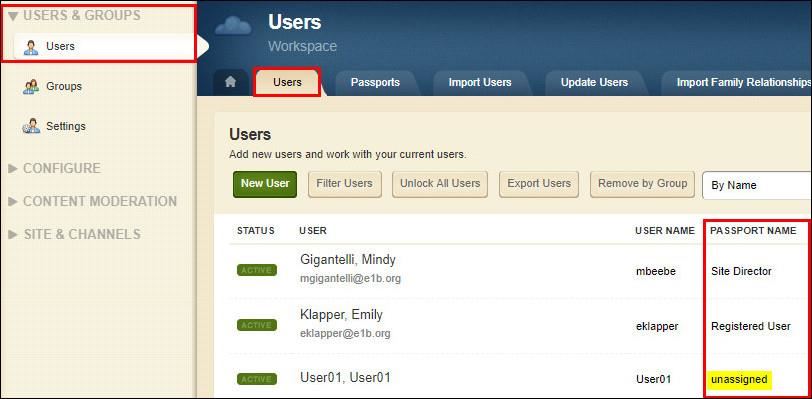Click Unlock All Users button
The height and width of the screenshot is (399, 812).
[440, 184]
